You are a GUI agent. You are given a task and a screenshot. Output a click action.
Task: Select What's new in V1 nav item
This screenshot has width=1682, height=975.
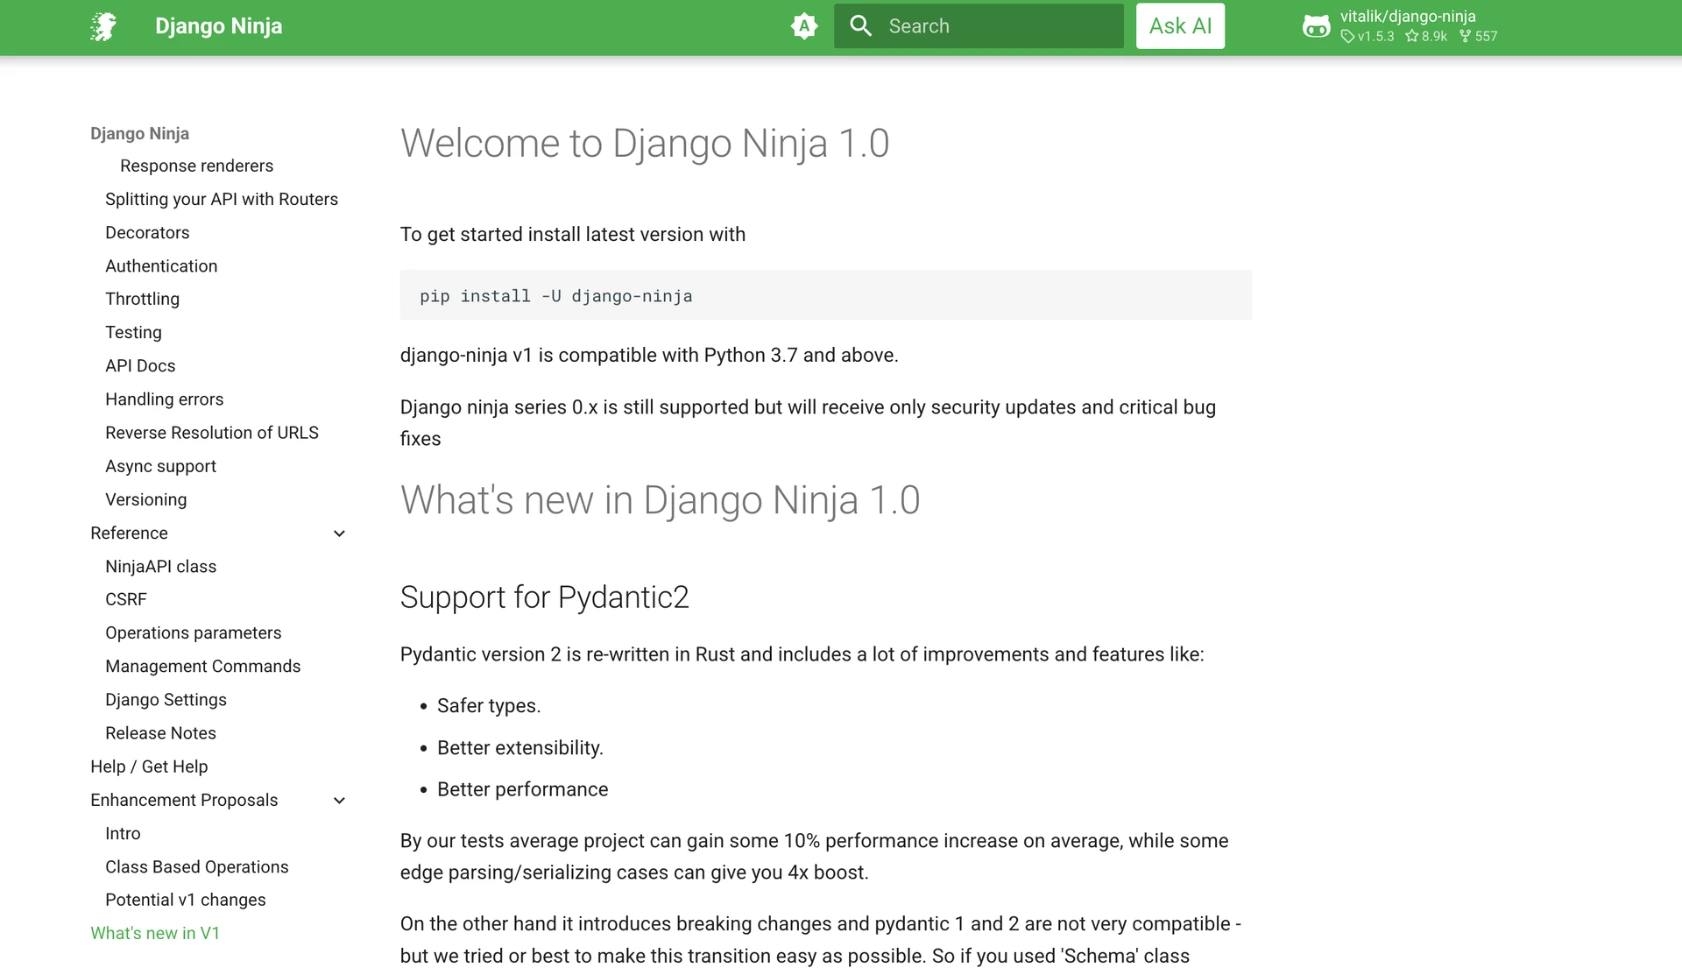point(155,933)
